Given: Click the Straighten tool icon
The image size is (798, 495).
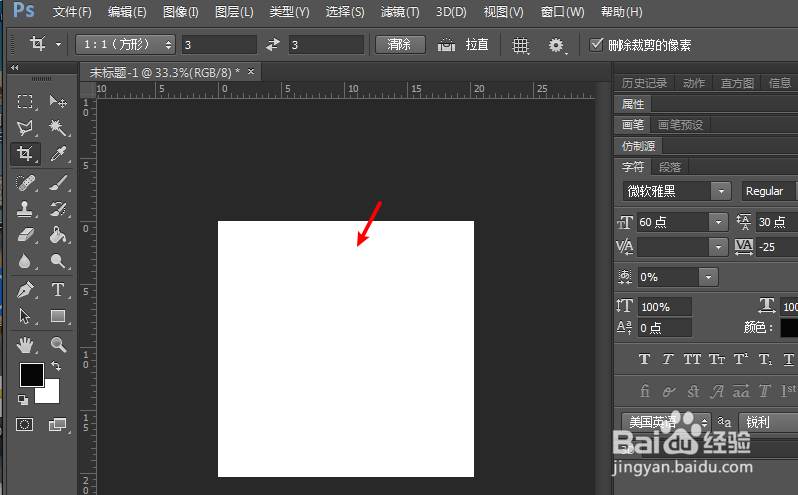Looking at the screenshot, I should [446, 45].
